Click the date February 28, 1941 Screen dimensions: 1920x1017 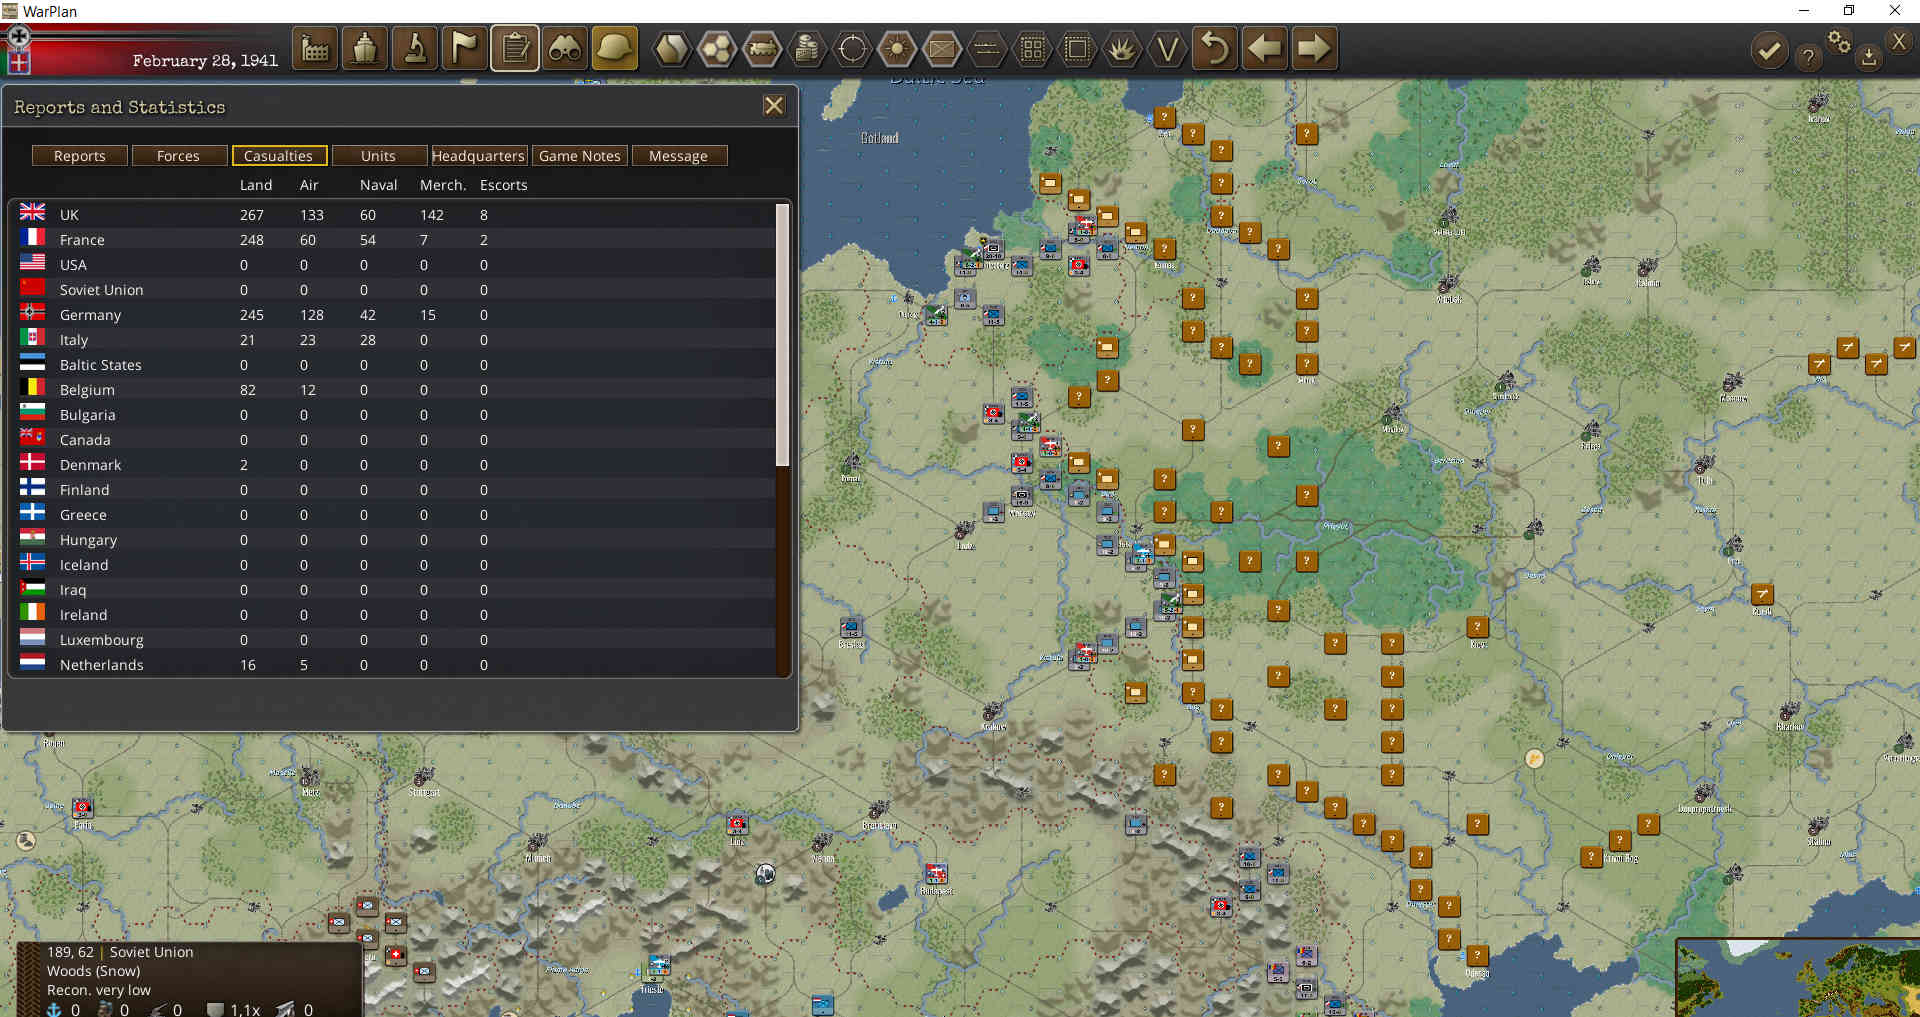click(205, 61)
